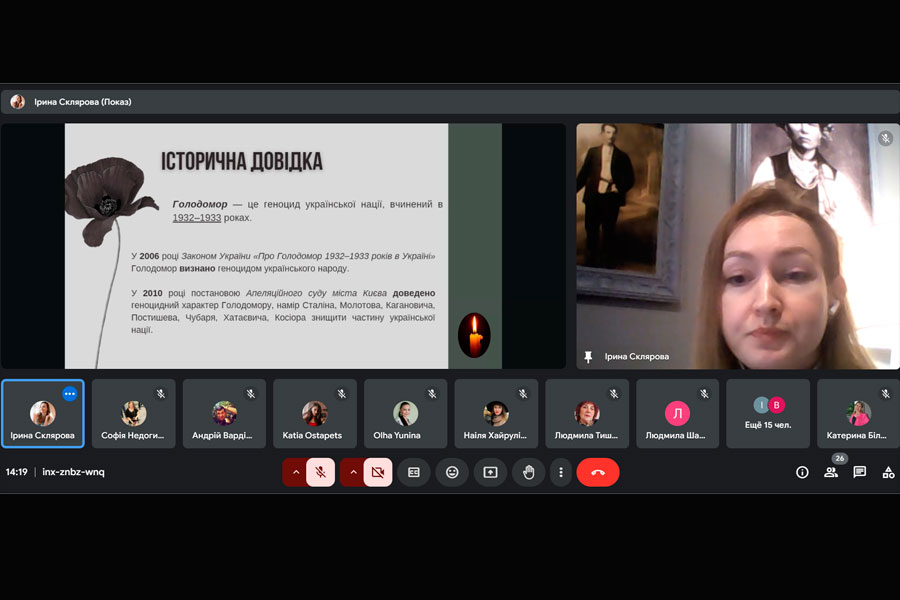Viewport: 900px width, 600px height.
Task: Click the meeting time 14:19
Action: click(x=17, y=472)
